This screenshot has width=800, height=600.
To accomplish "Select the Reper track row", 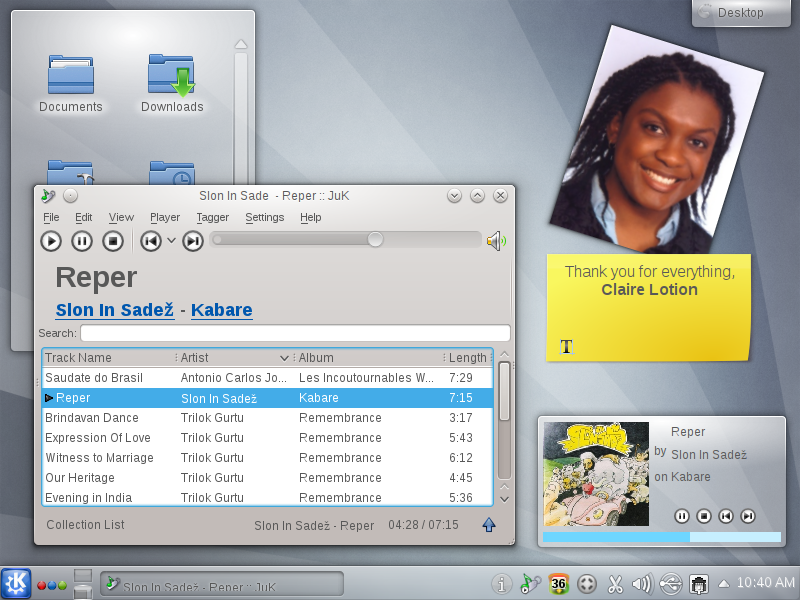I will tap(267, 398).
